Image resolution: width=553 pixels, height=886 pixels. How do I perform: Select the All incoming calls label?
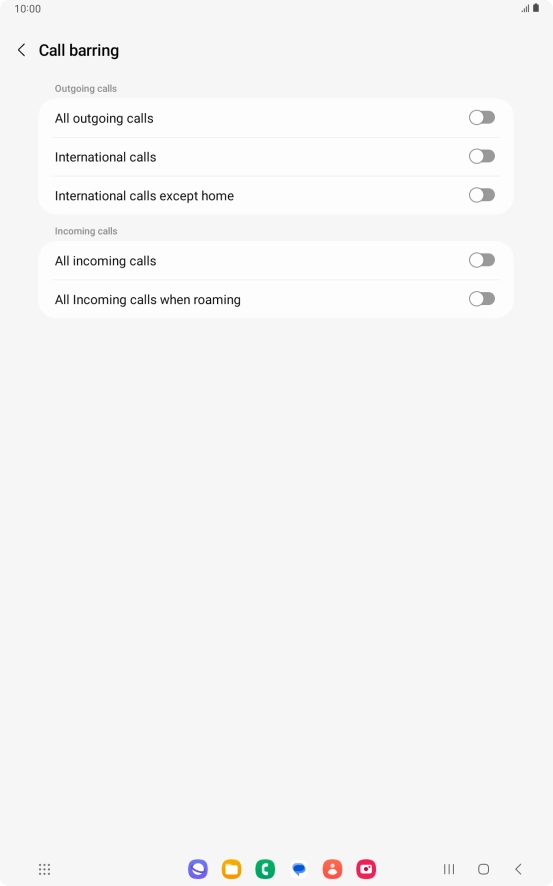106,261
